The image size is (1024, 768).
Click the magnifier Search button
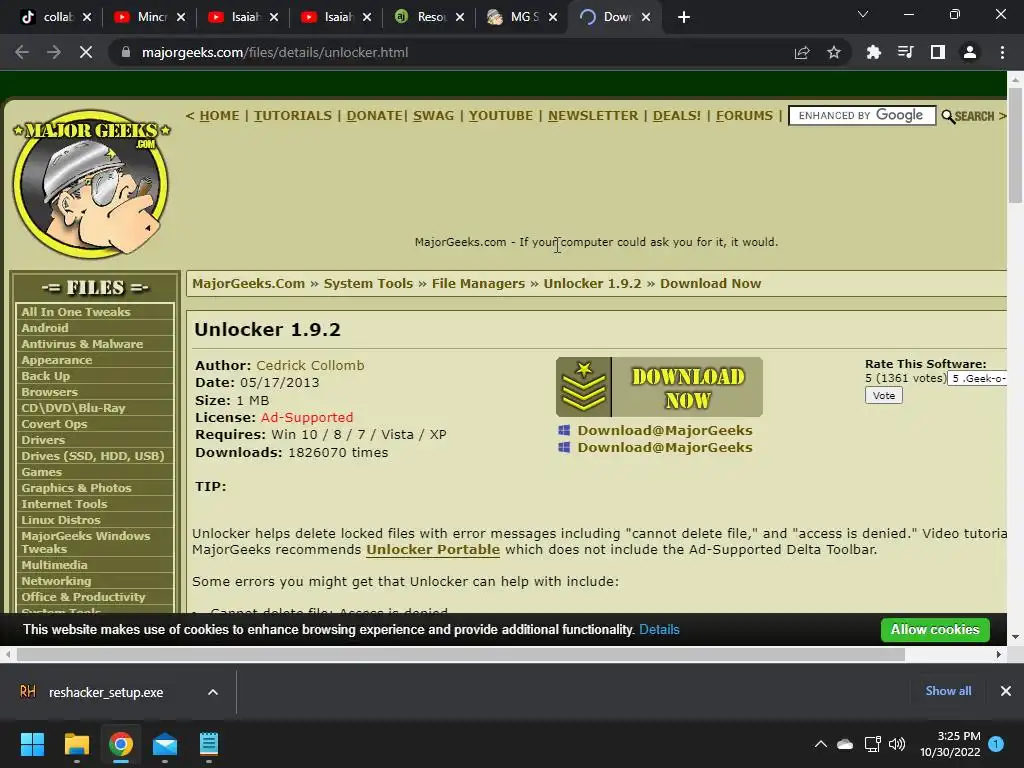point(968,116)
